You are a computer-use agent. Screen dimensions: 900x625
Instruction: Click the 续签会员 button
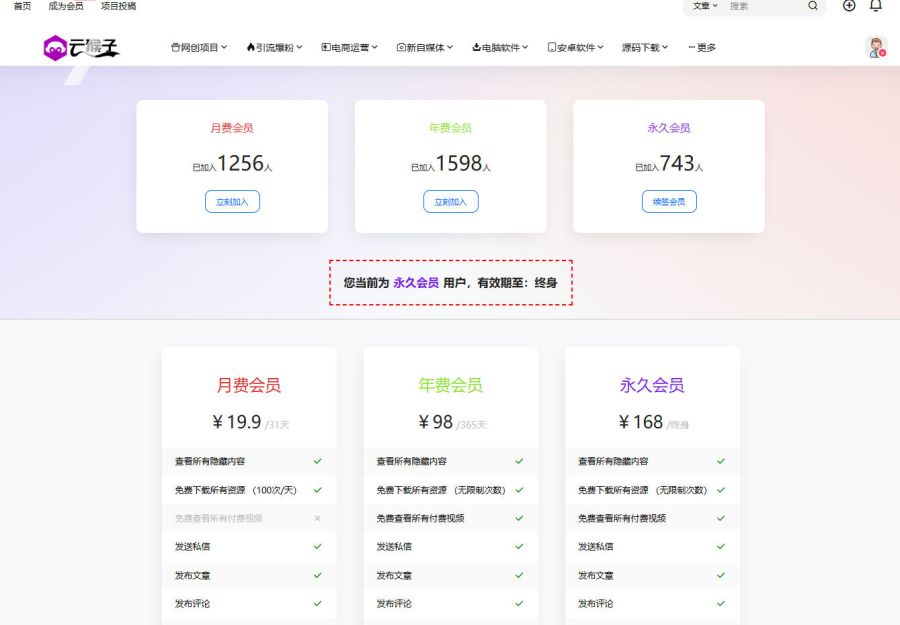tap(669, 201)
